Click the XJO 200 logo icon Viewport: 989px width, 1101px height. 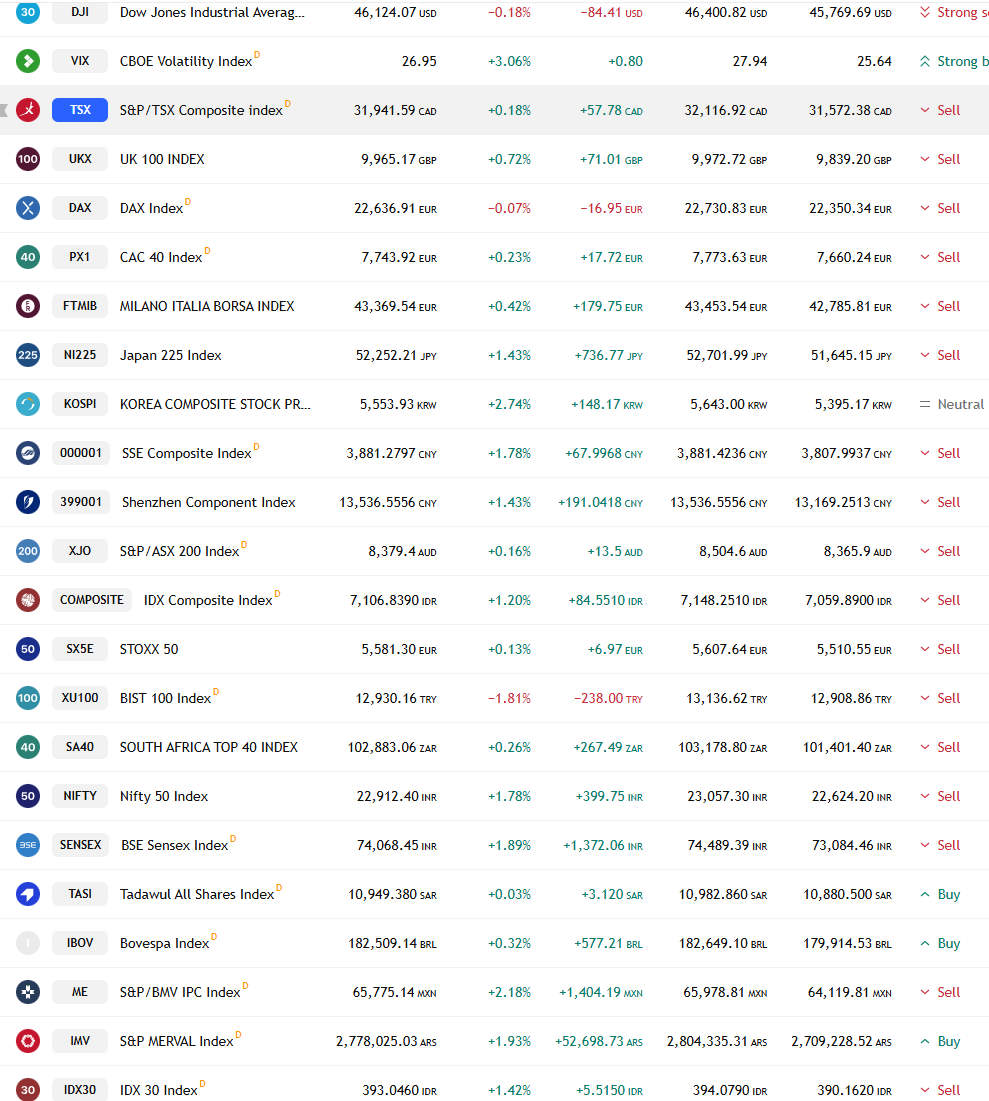pos(28,551)
